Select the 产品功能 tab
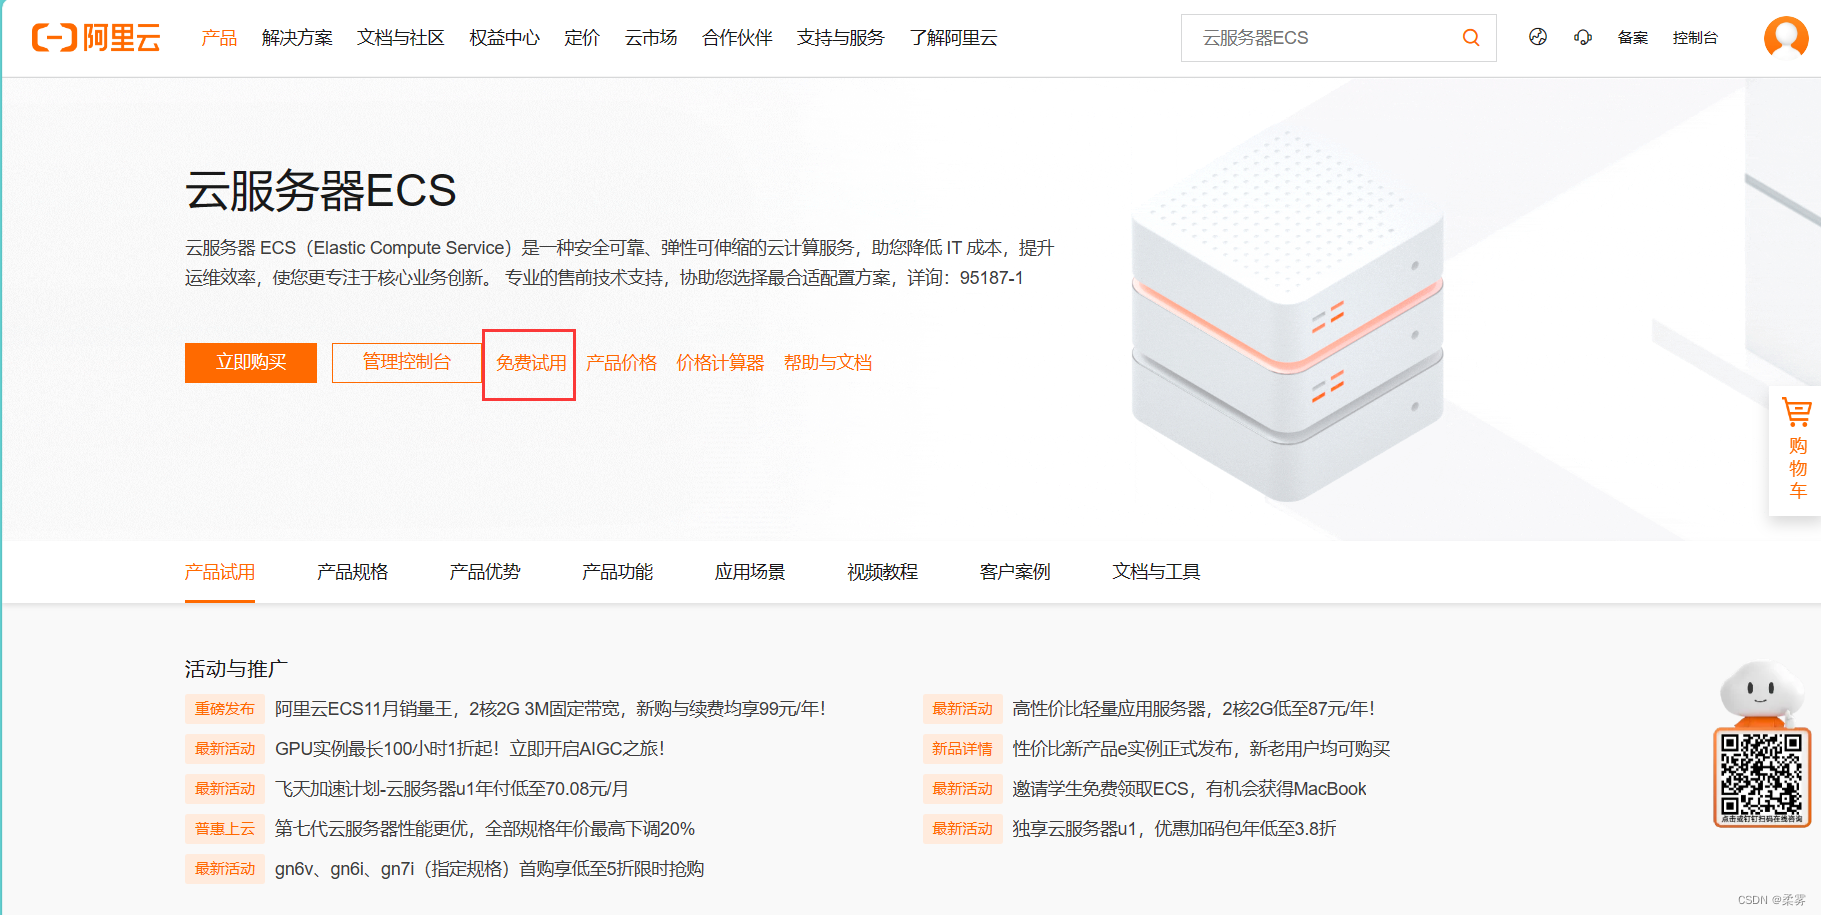Screen dimensions: 1821x915 point(617,572)
